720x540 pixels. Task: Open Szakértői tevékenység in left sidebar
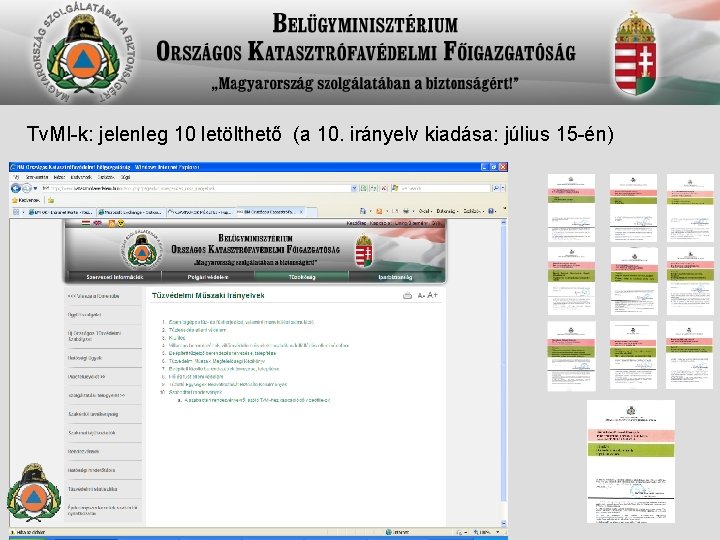(x=93, y=414)
